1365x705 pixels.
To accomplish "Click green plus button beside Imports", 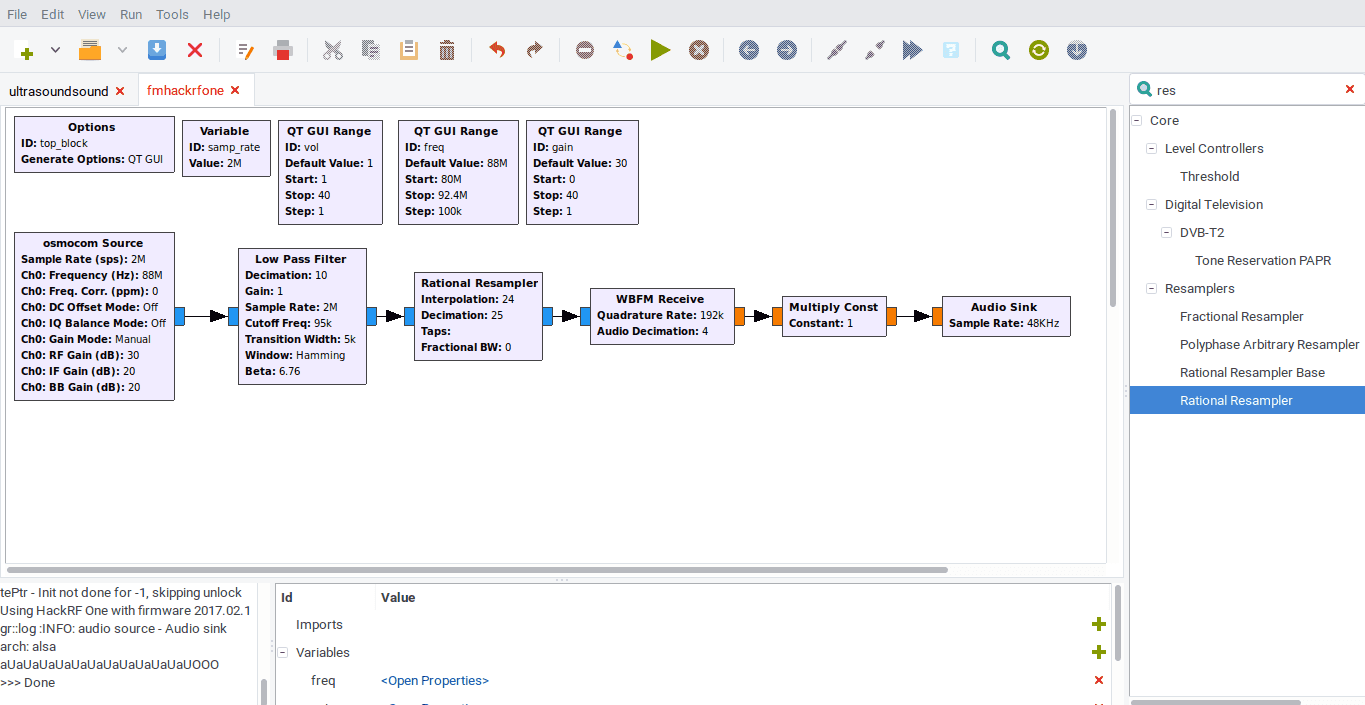I will 1099,625.
